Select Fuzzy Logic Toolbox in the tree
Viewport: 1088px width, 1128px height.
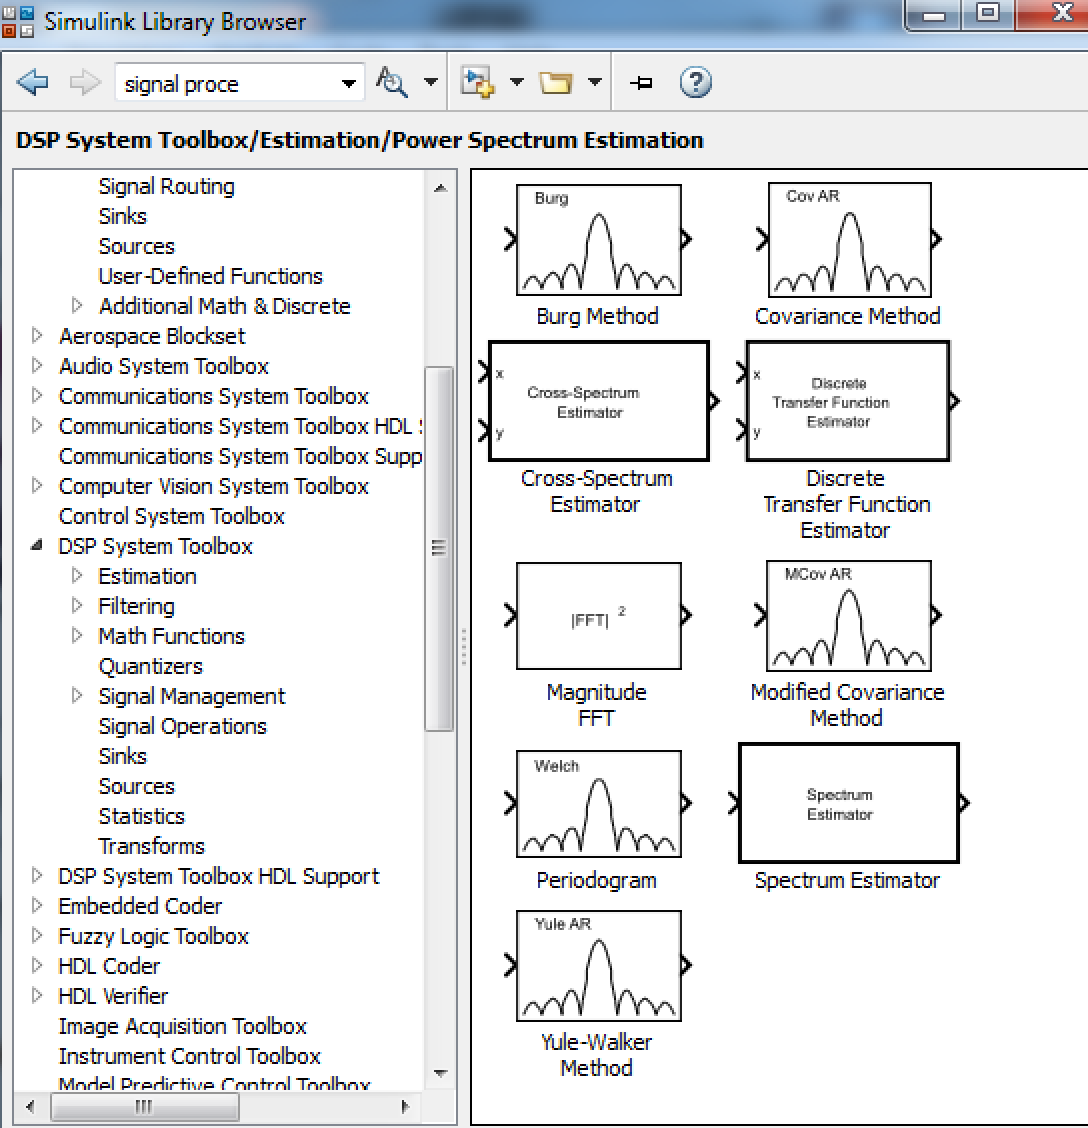[153, 936]
